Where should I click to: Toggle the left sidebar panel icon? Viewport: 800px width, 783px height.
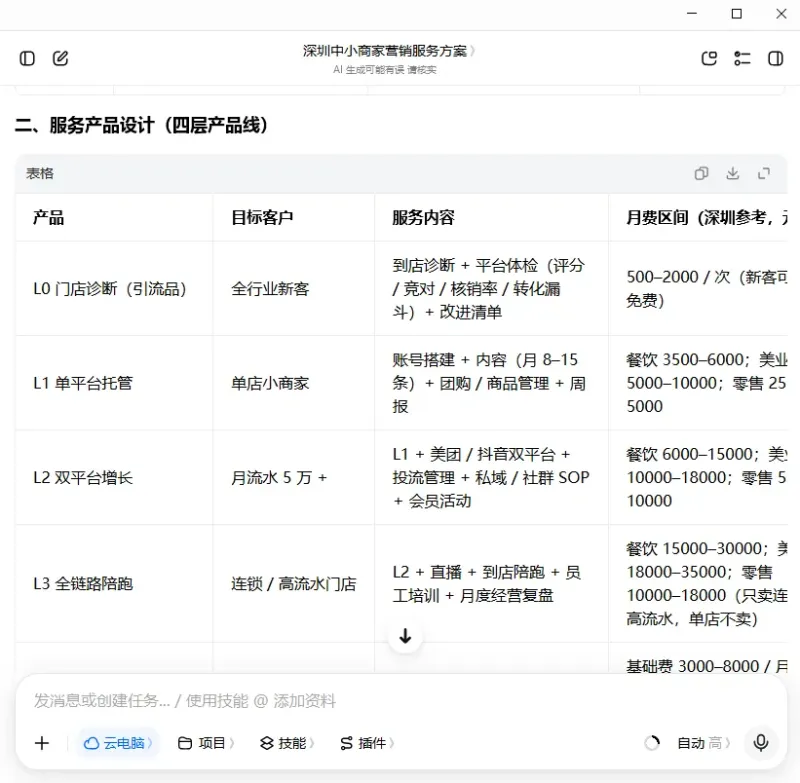click(x=27, y=59)
